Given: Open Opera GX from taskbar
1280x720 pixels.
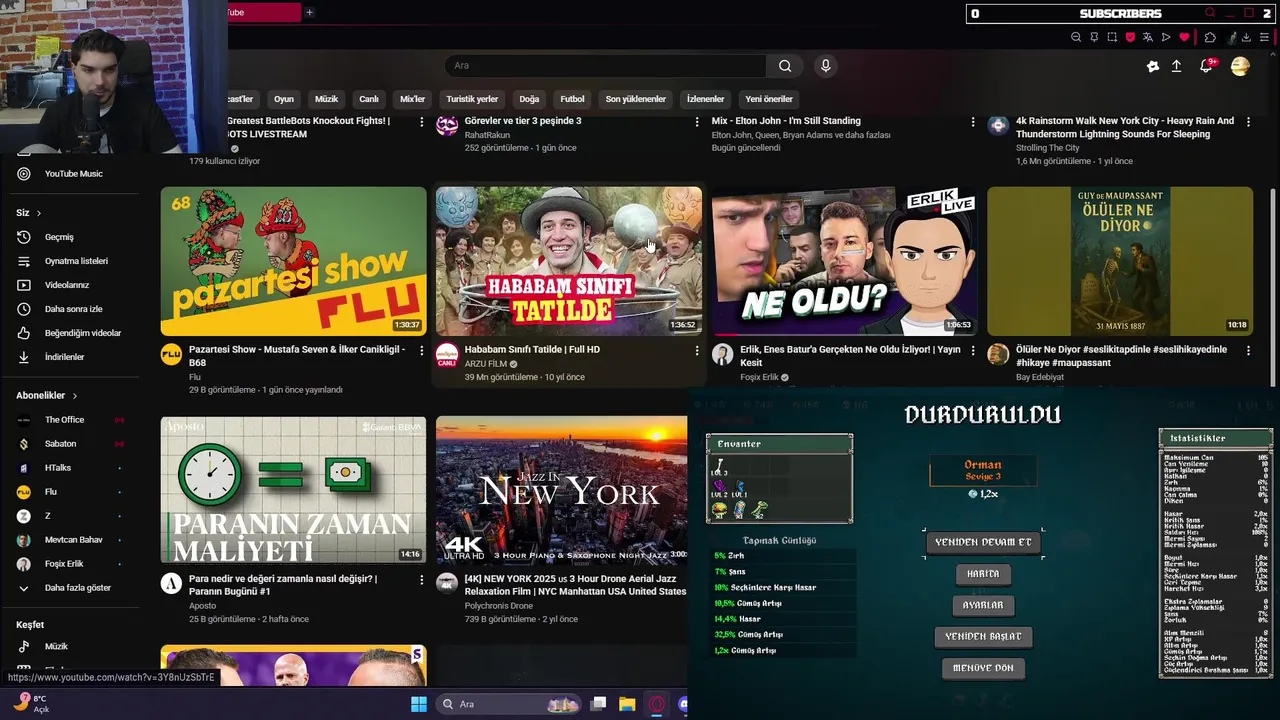Looking at the screenshot, I should point(657,704).
